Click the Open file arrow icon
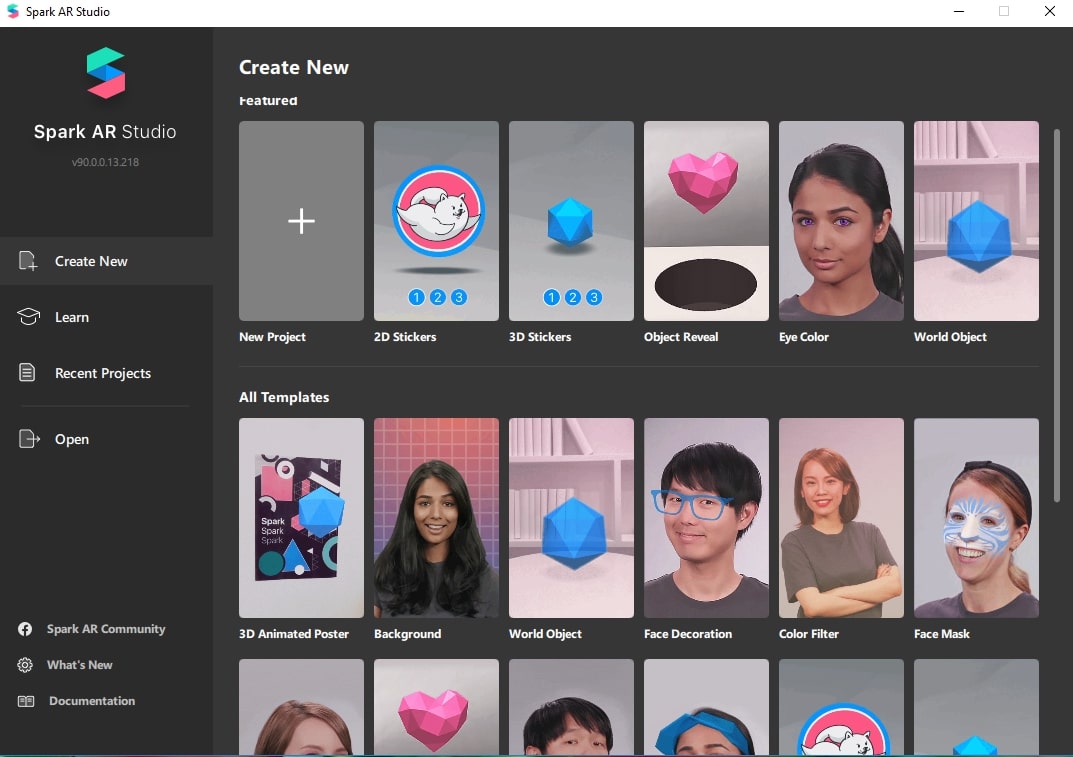This screenshot has height=757, width=1073. point(29,439)
